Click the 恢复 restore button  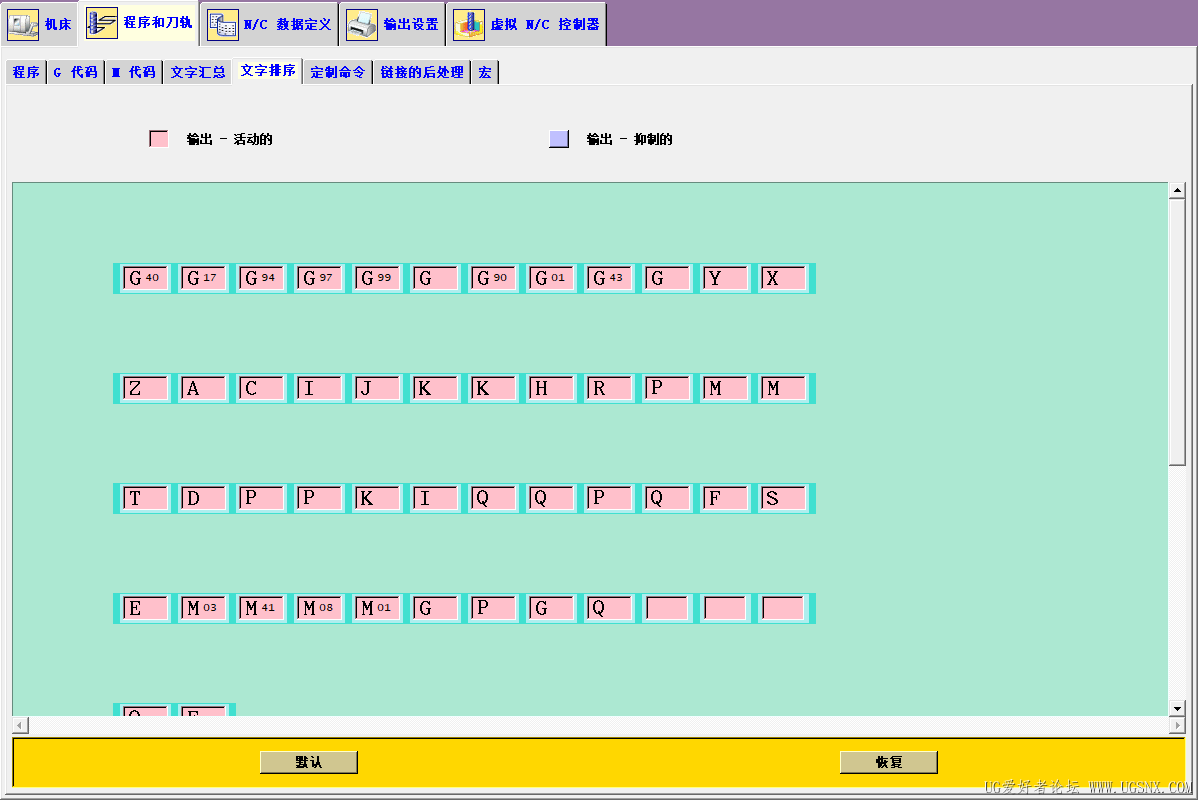889,762
